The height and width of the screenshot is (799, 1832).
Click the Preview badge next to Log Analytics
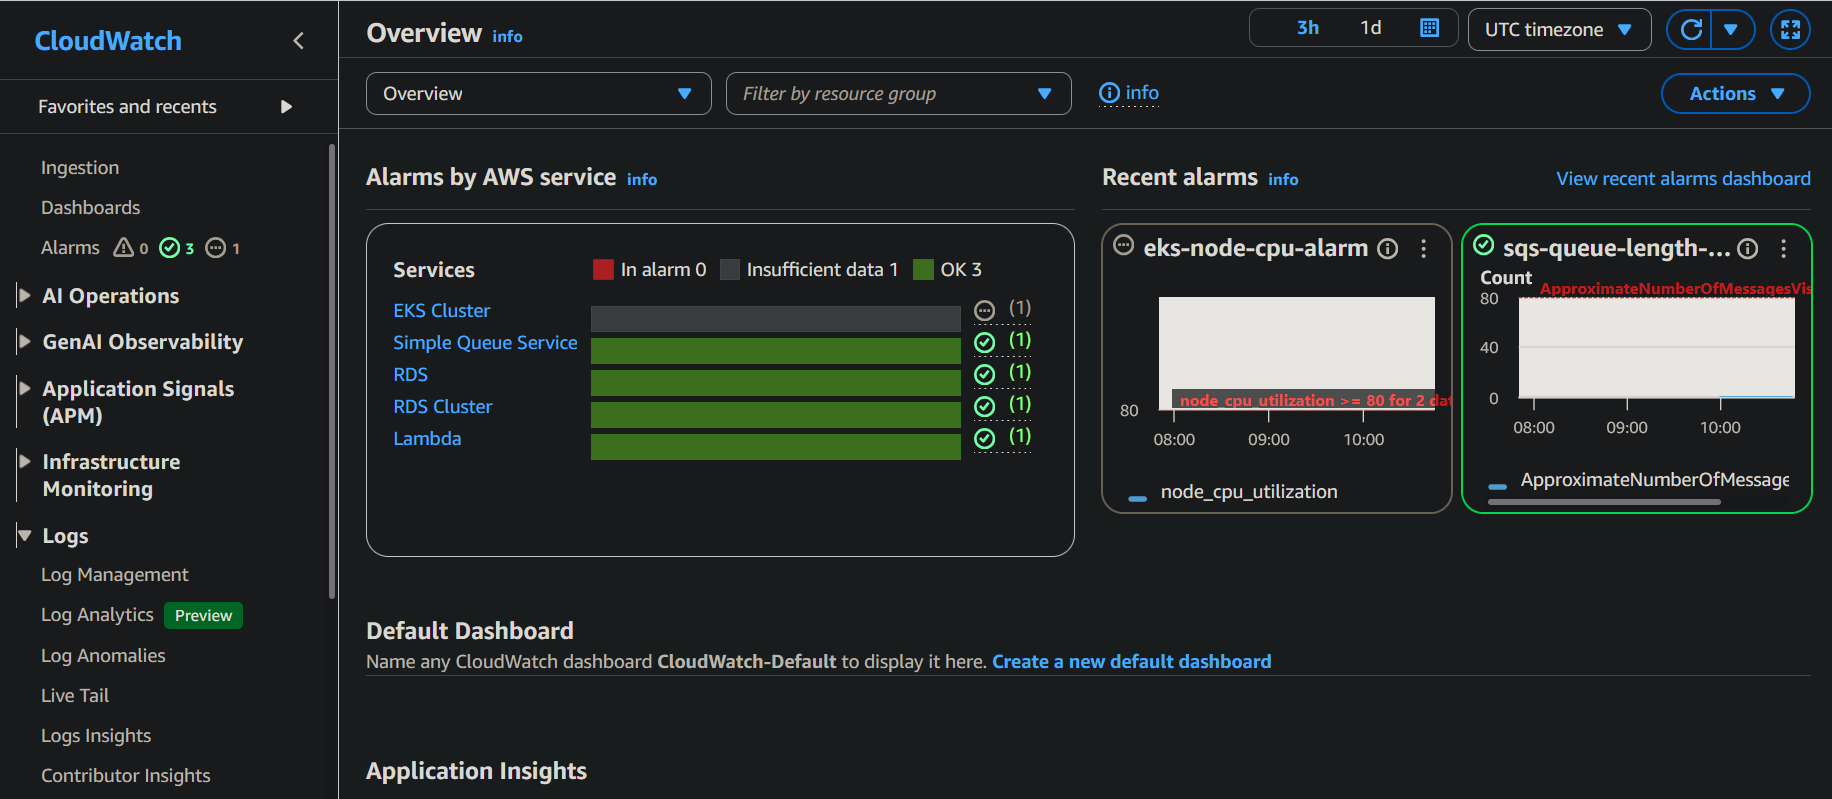203,615
